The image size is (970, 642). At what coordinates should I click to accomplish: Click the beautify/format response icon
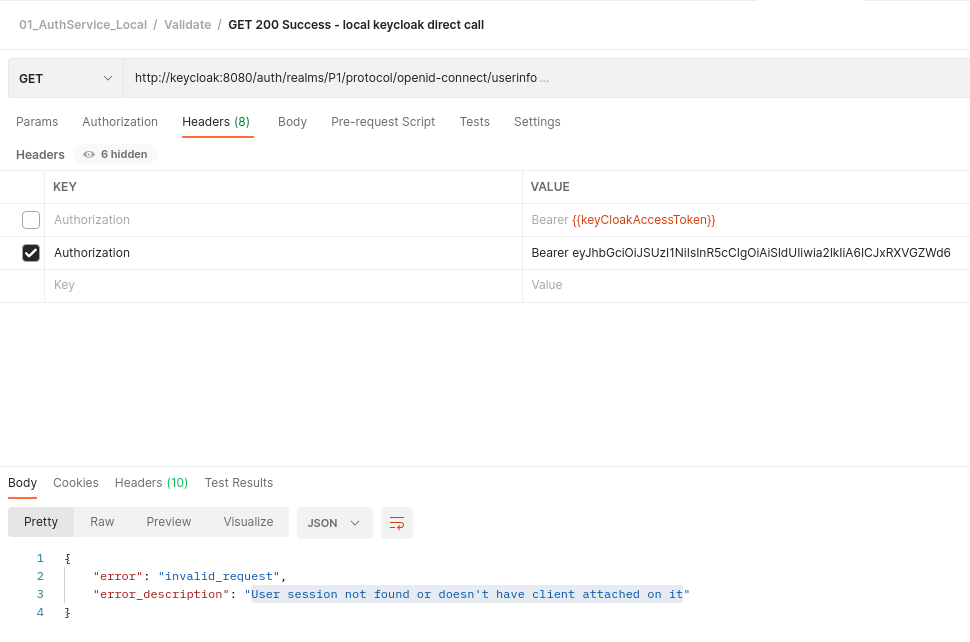tap(396, 523)
